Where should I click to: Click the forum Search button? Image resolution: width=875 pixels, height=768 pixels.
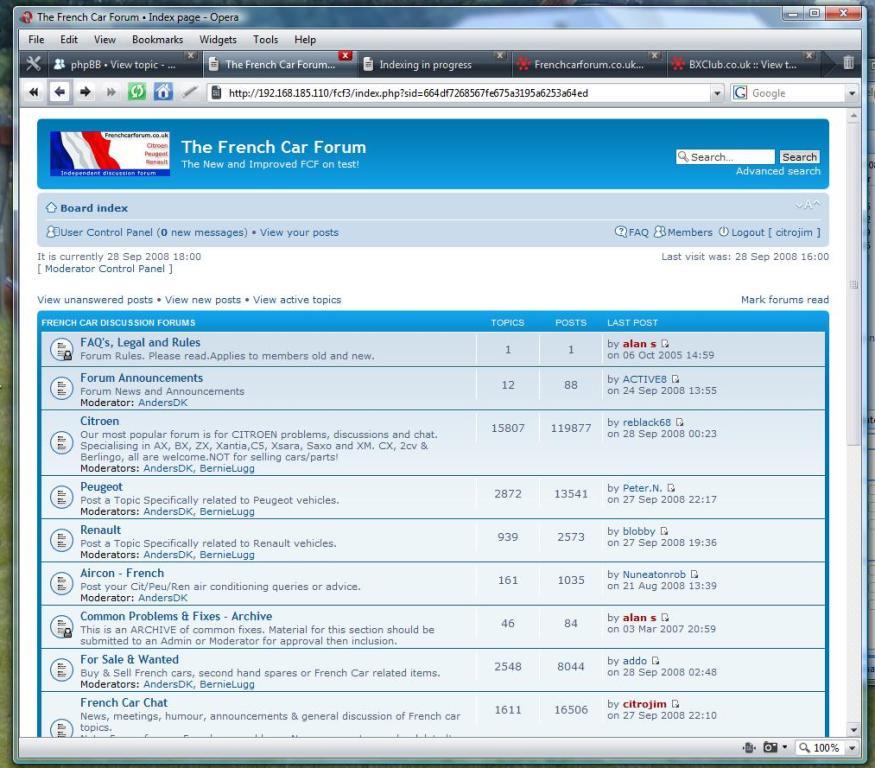[x=799, y=157]
